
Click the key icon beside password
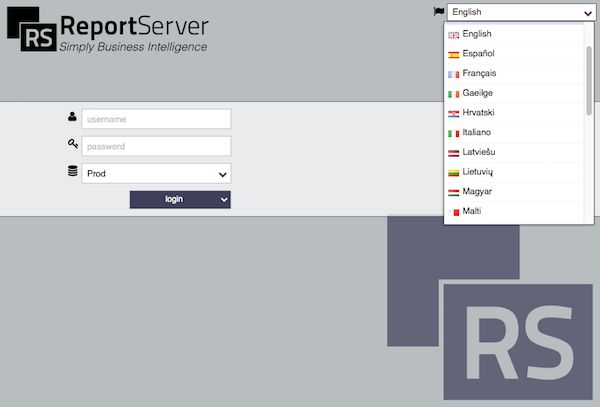coord(73,144)
